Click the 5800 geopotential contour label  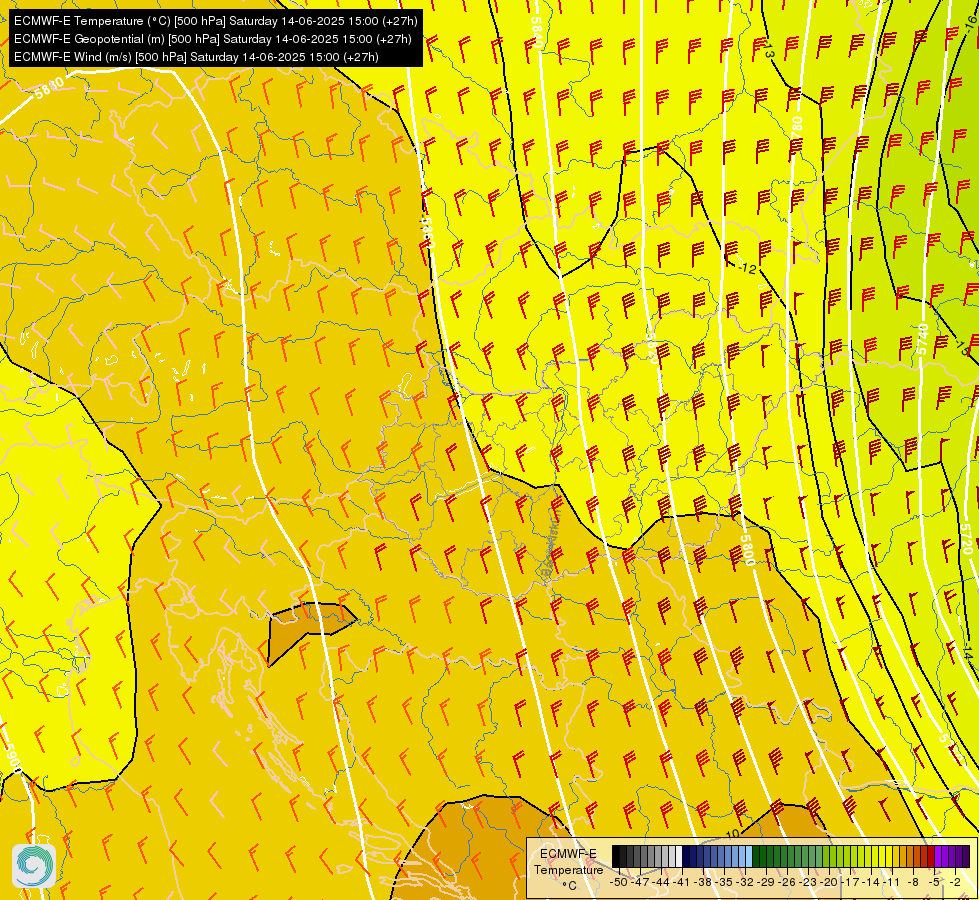(x=747, y=550)
